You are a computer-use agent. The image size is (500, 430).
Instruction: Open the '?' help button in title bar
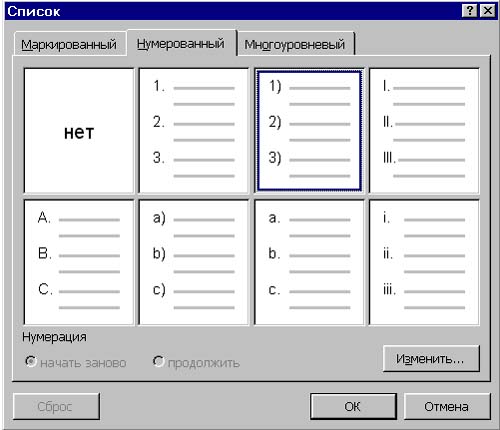pos(469,11)
